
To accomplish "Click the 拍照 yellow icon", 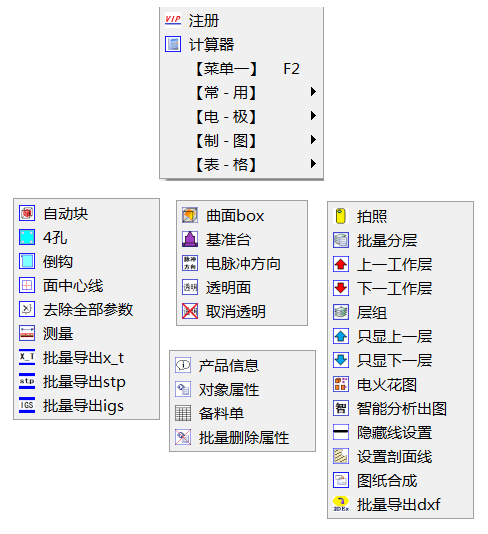I will [x=341, y=216].
